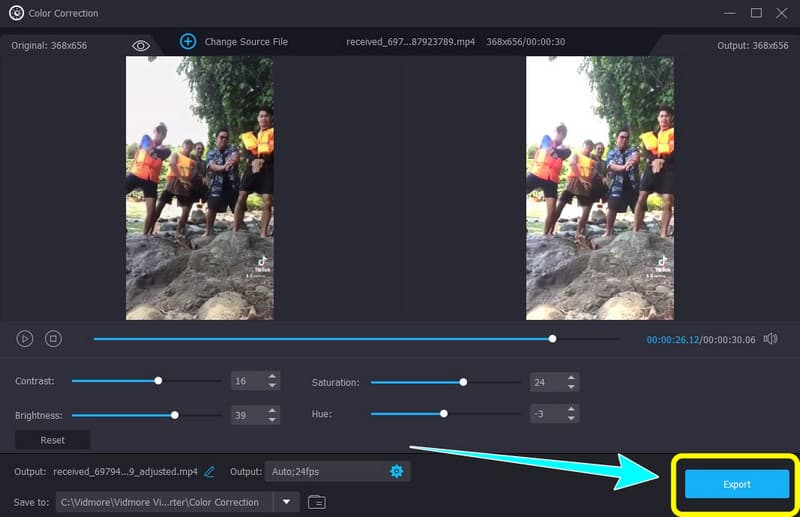Click the Output format field Auto;24fps
The height and width of the screenshot is (517, 800).
(x=326, y=471)
